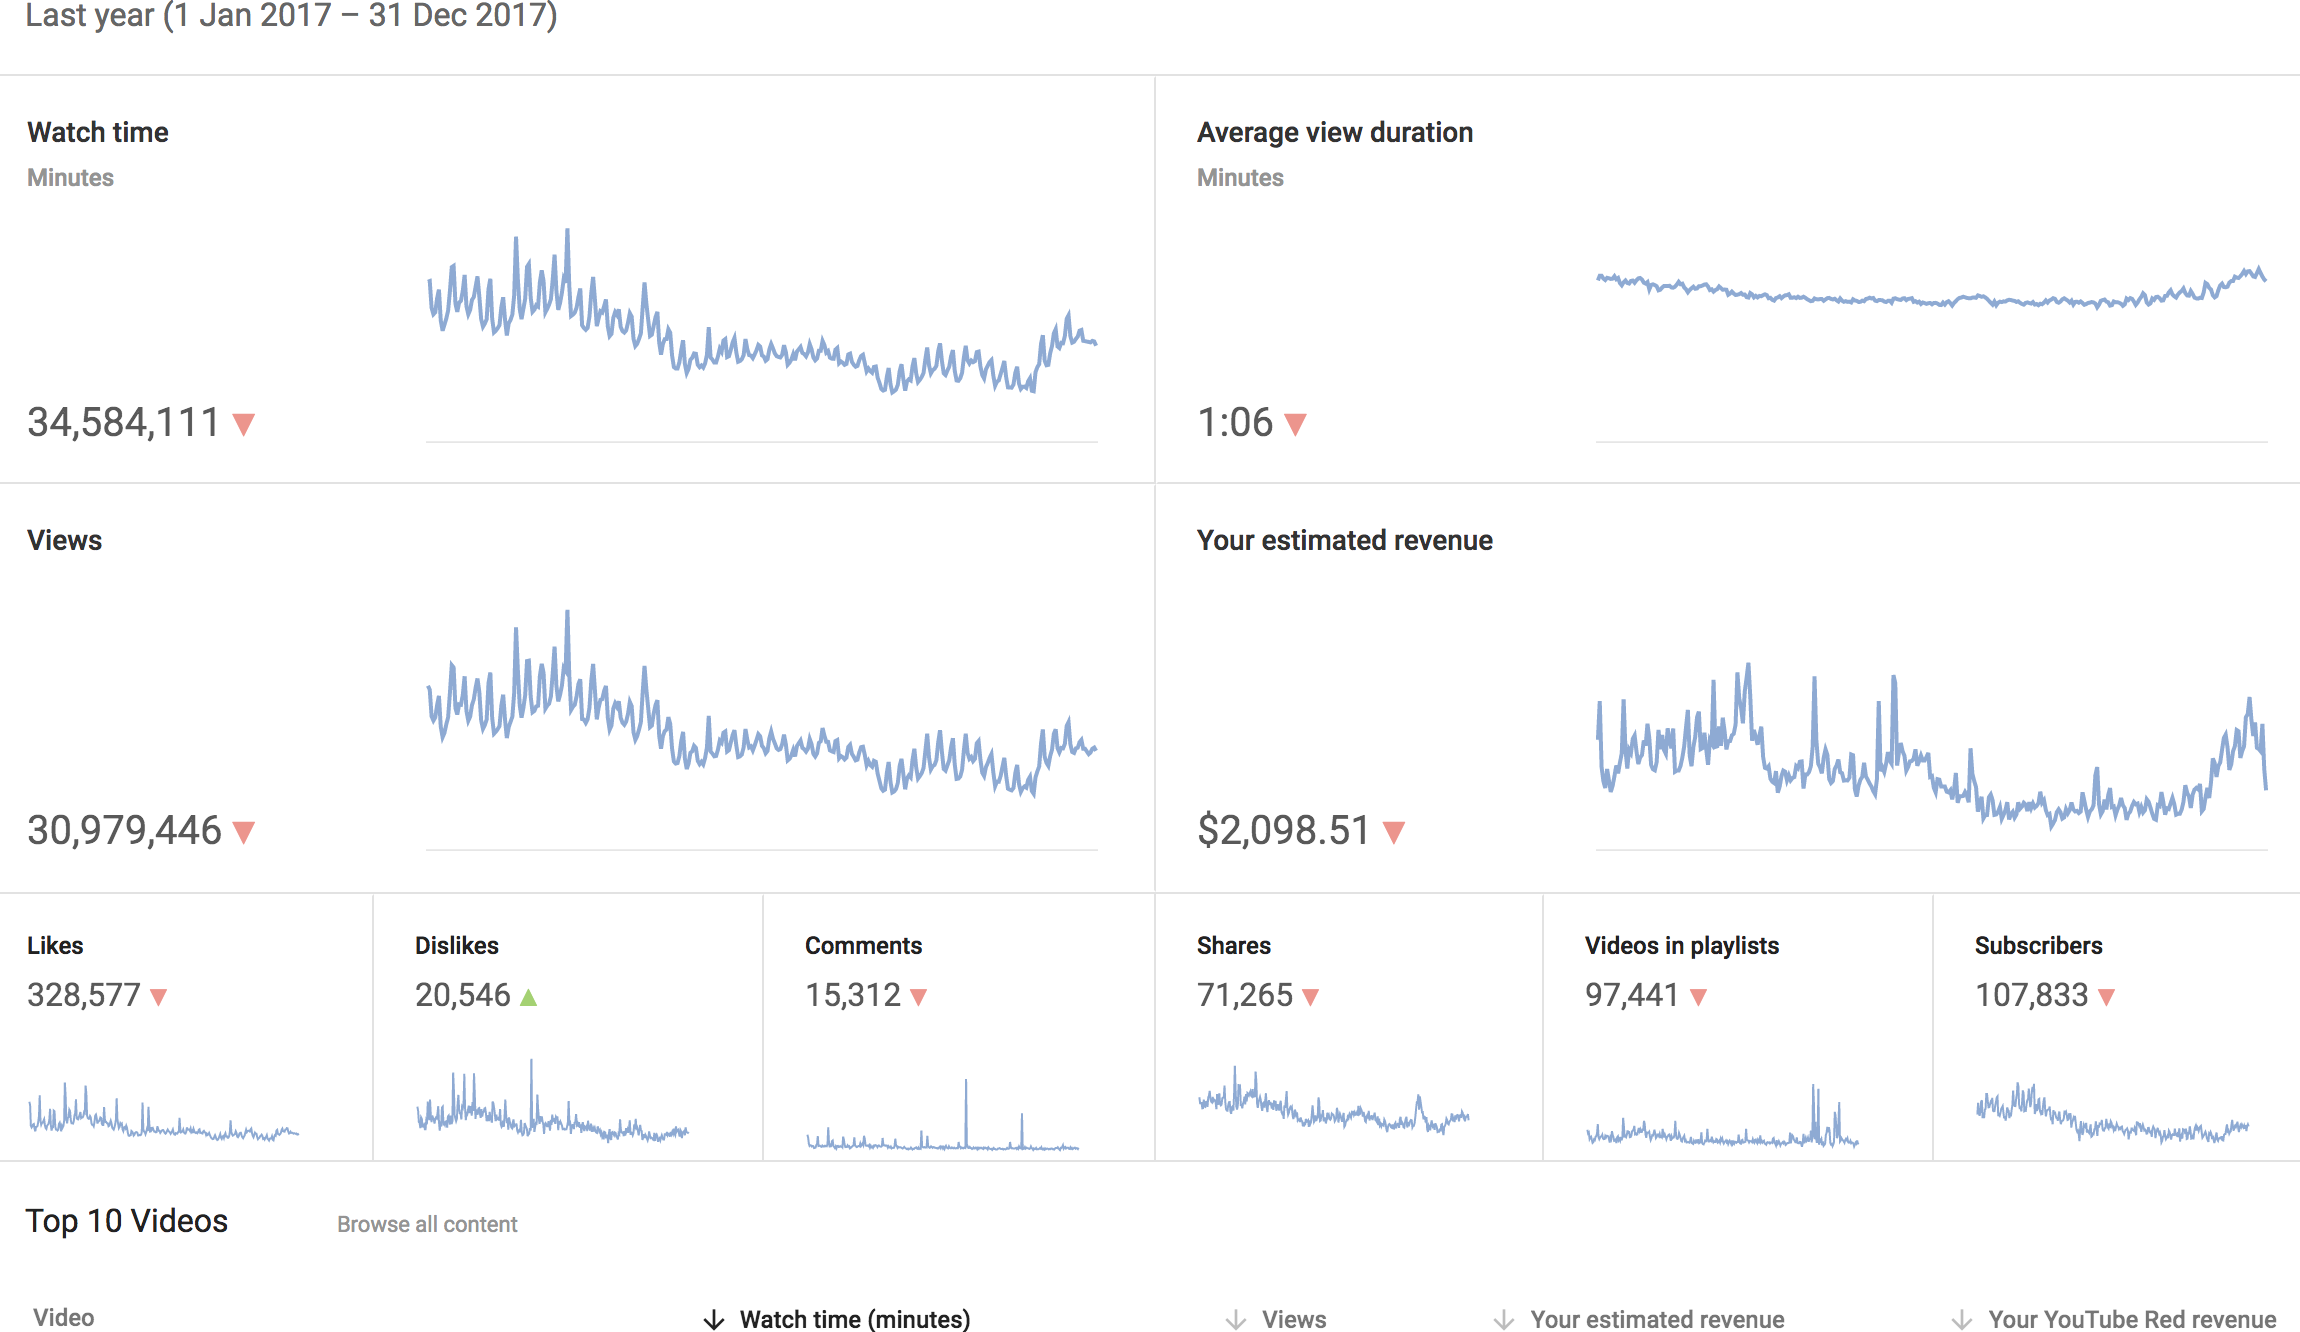Open the Views report heading
Screen dimensions: 2300x1332
coord(65,540)
